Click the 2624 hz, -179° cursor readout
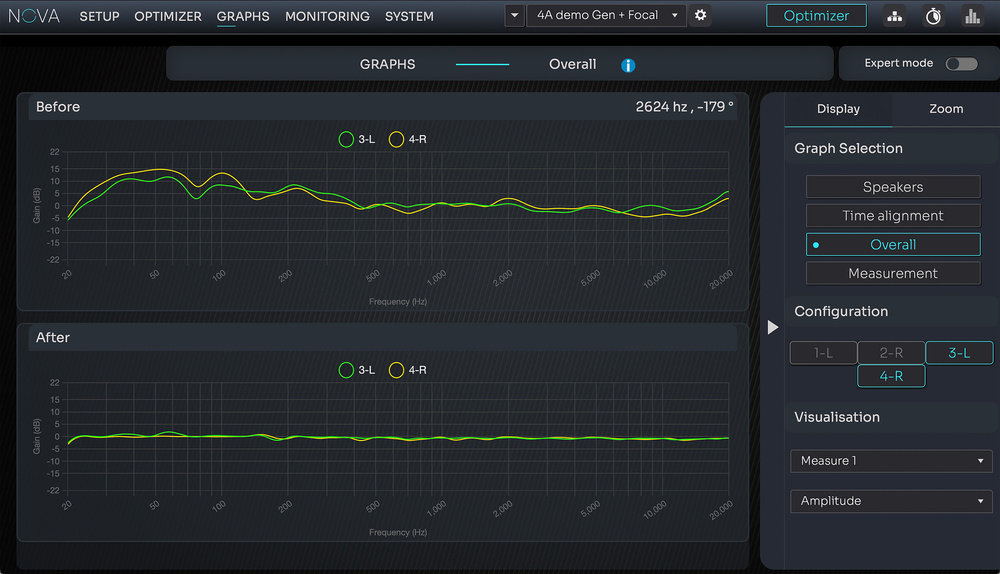Viewport: 1000px width, 574px height. [684, 107]
